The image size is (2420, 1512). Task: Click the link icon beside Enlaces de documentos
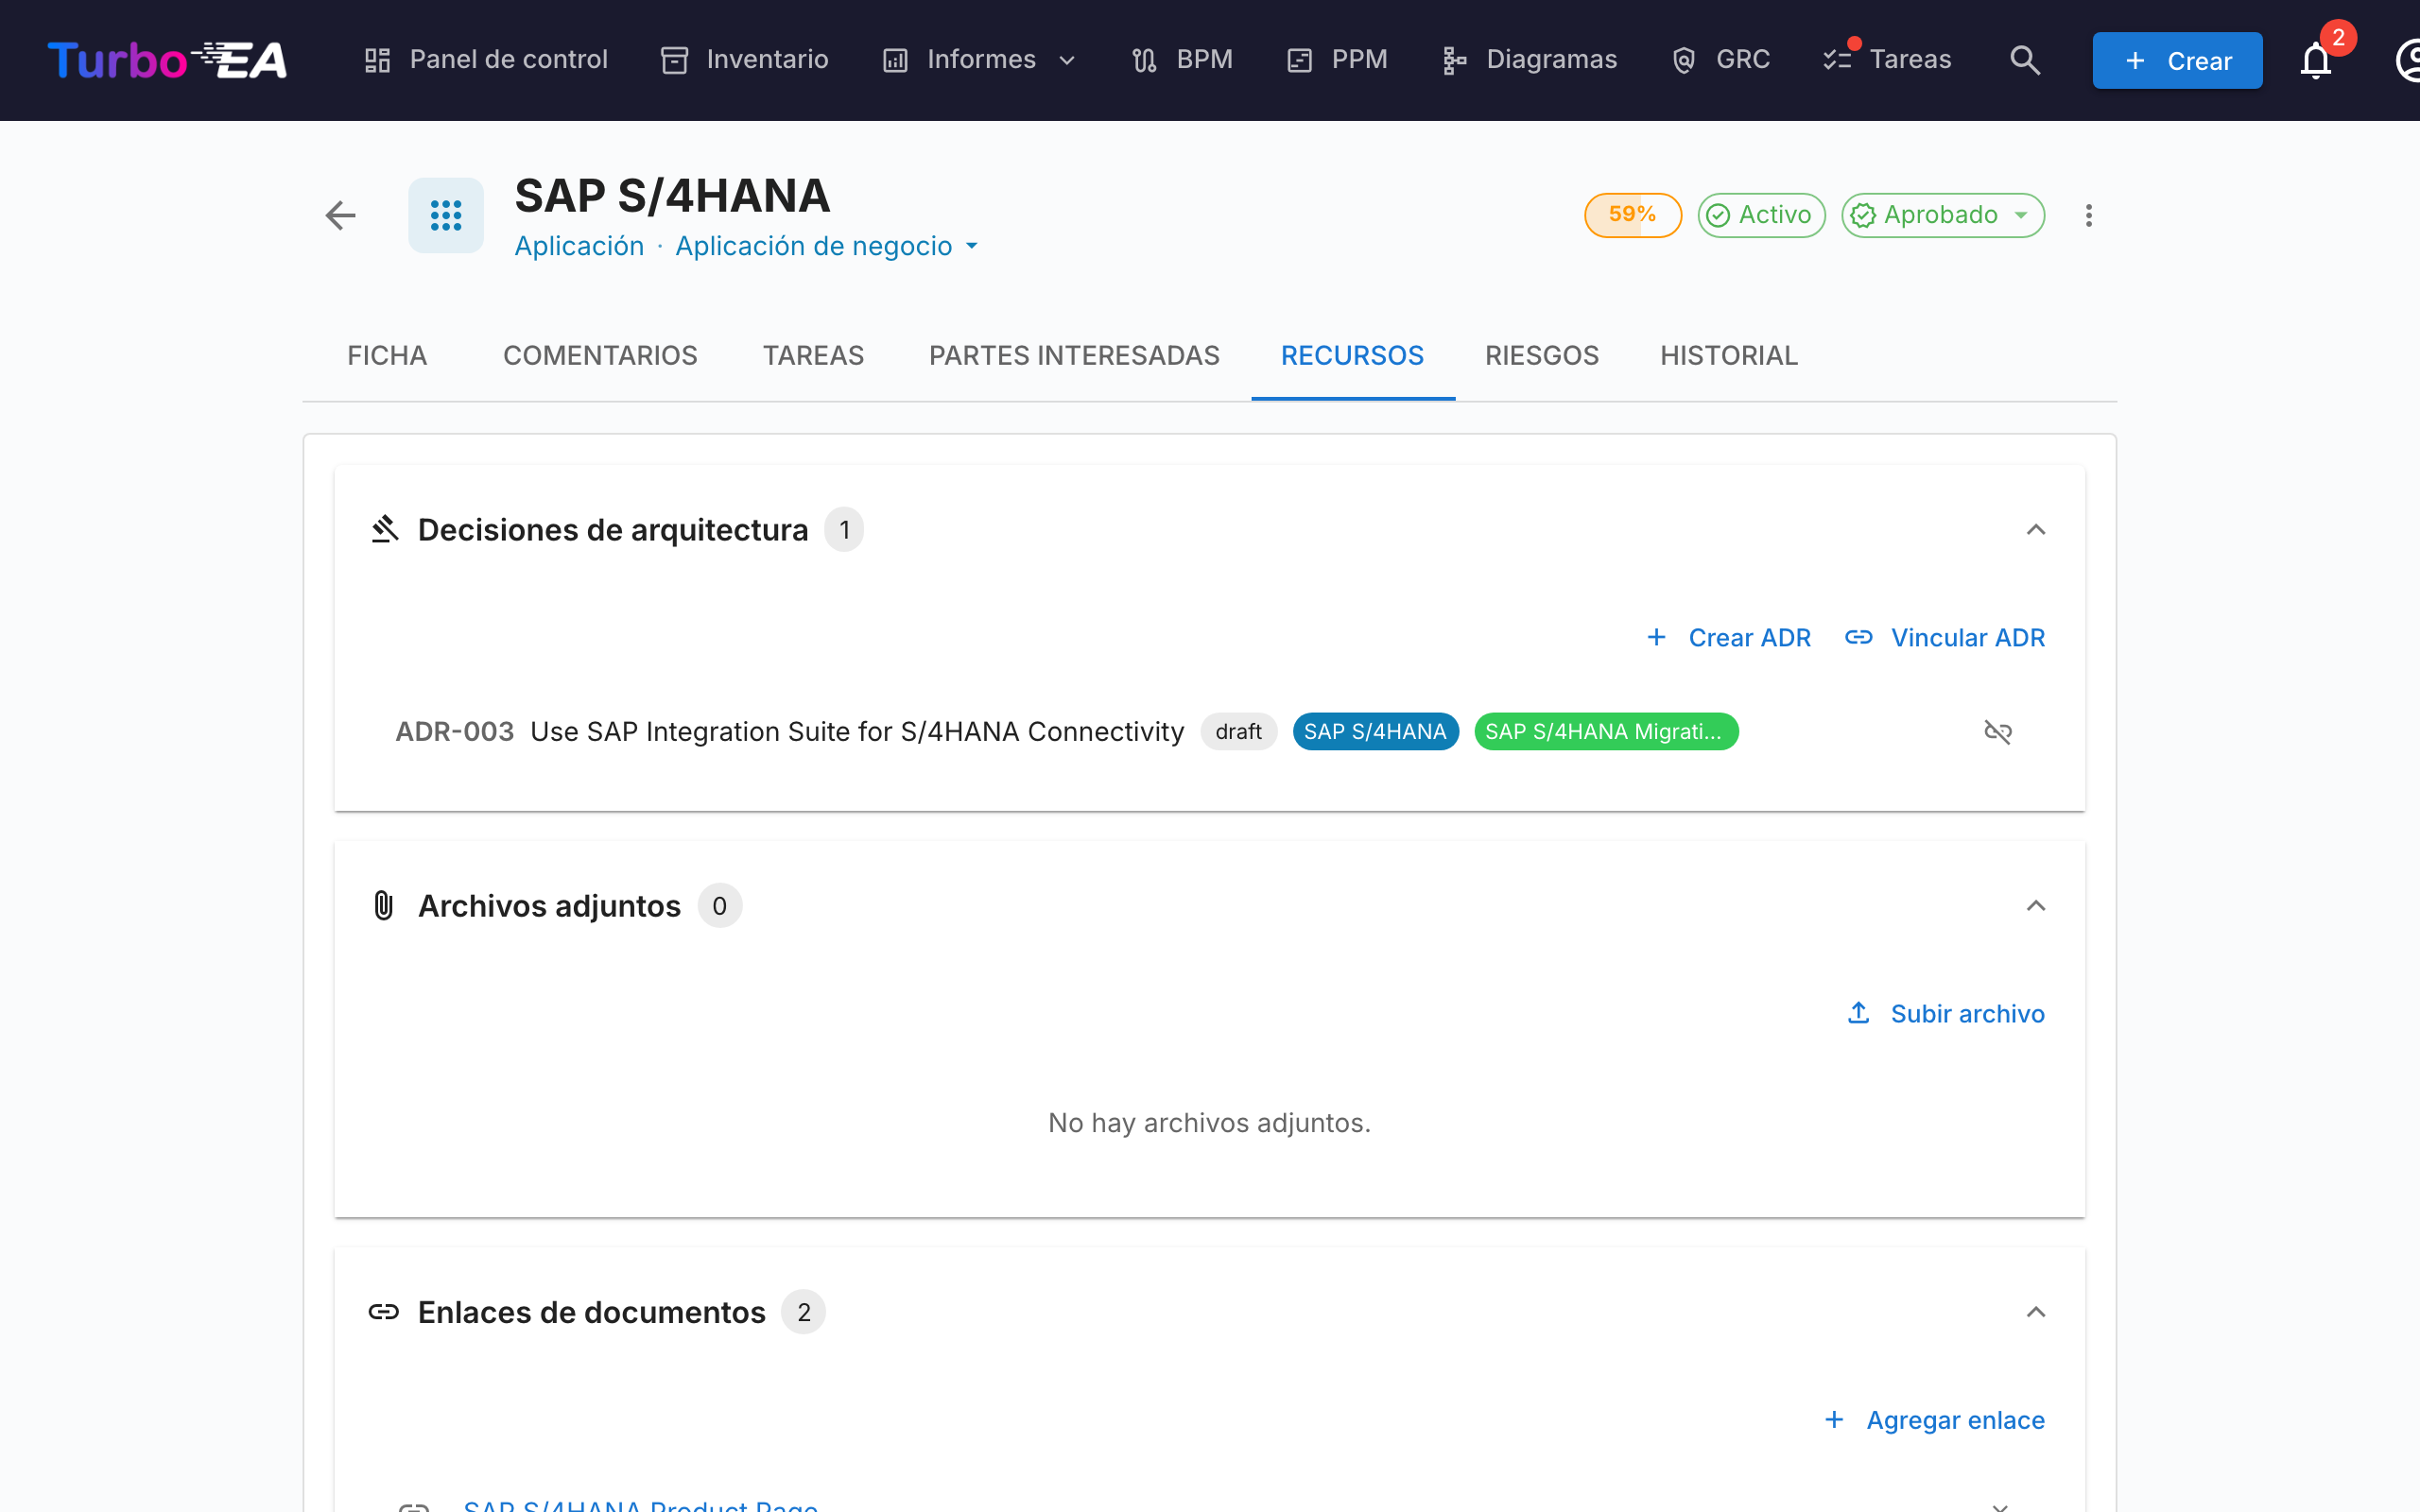[384, 1312]
